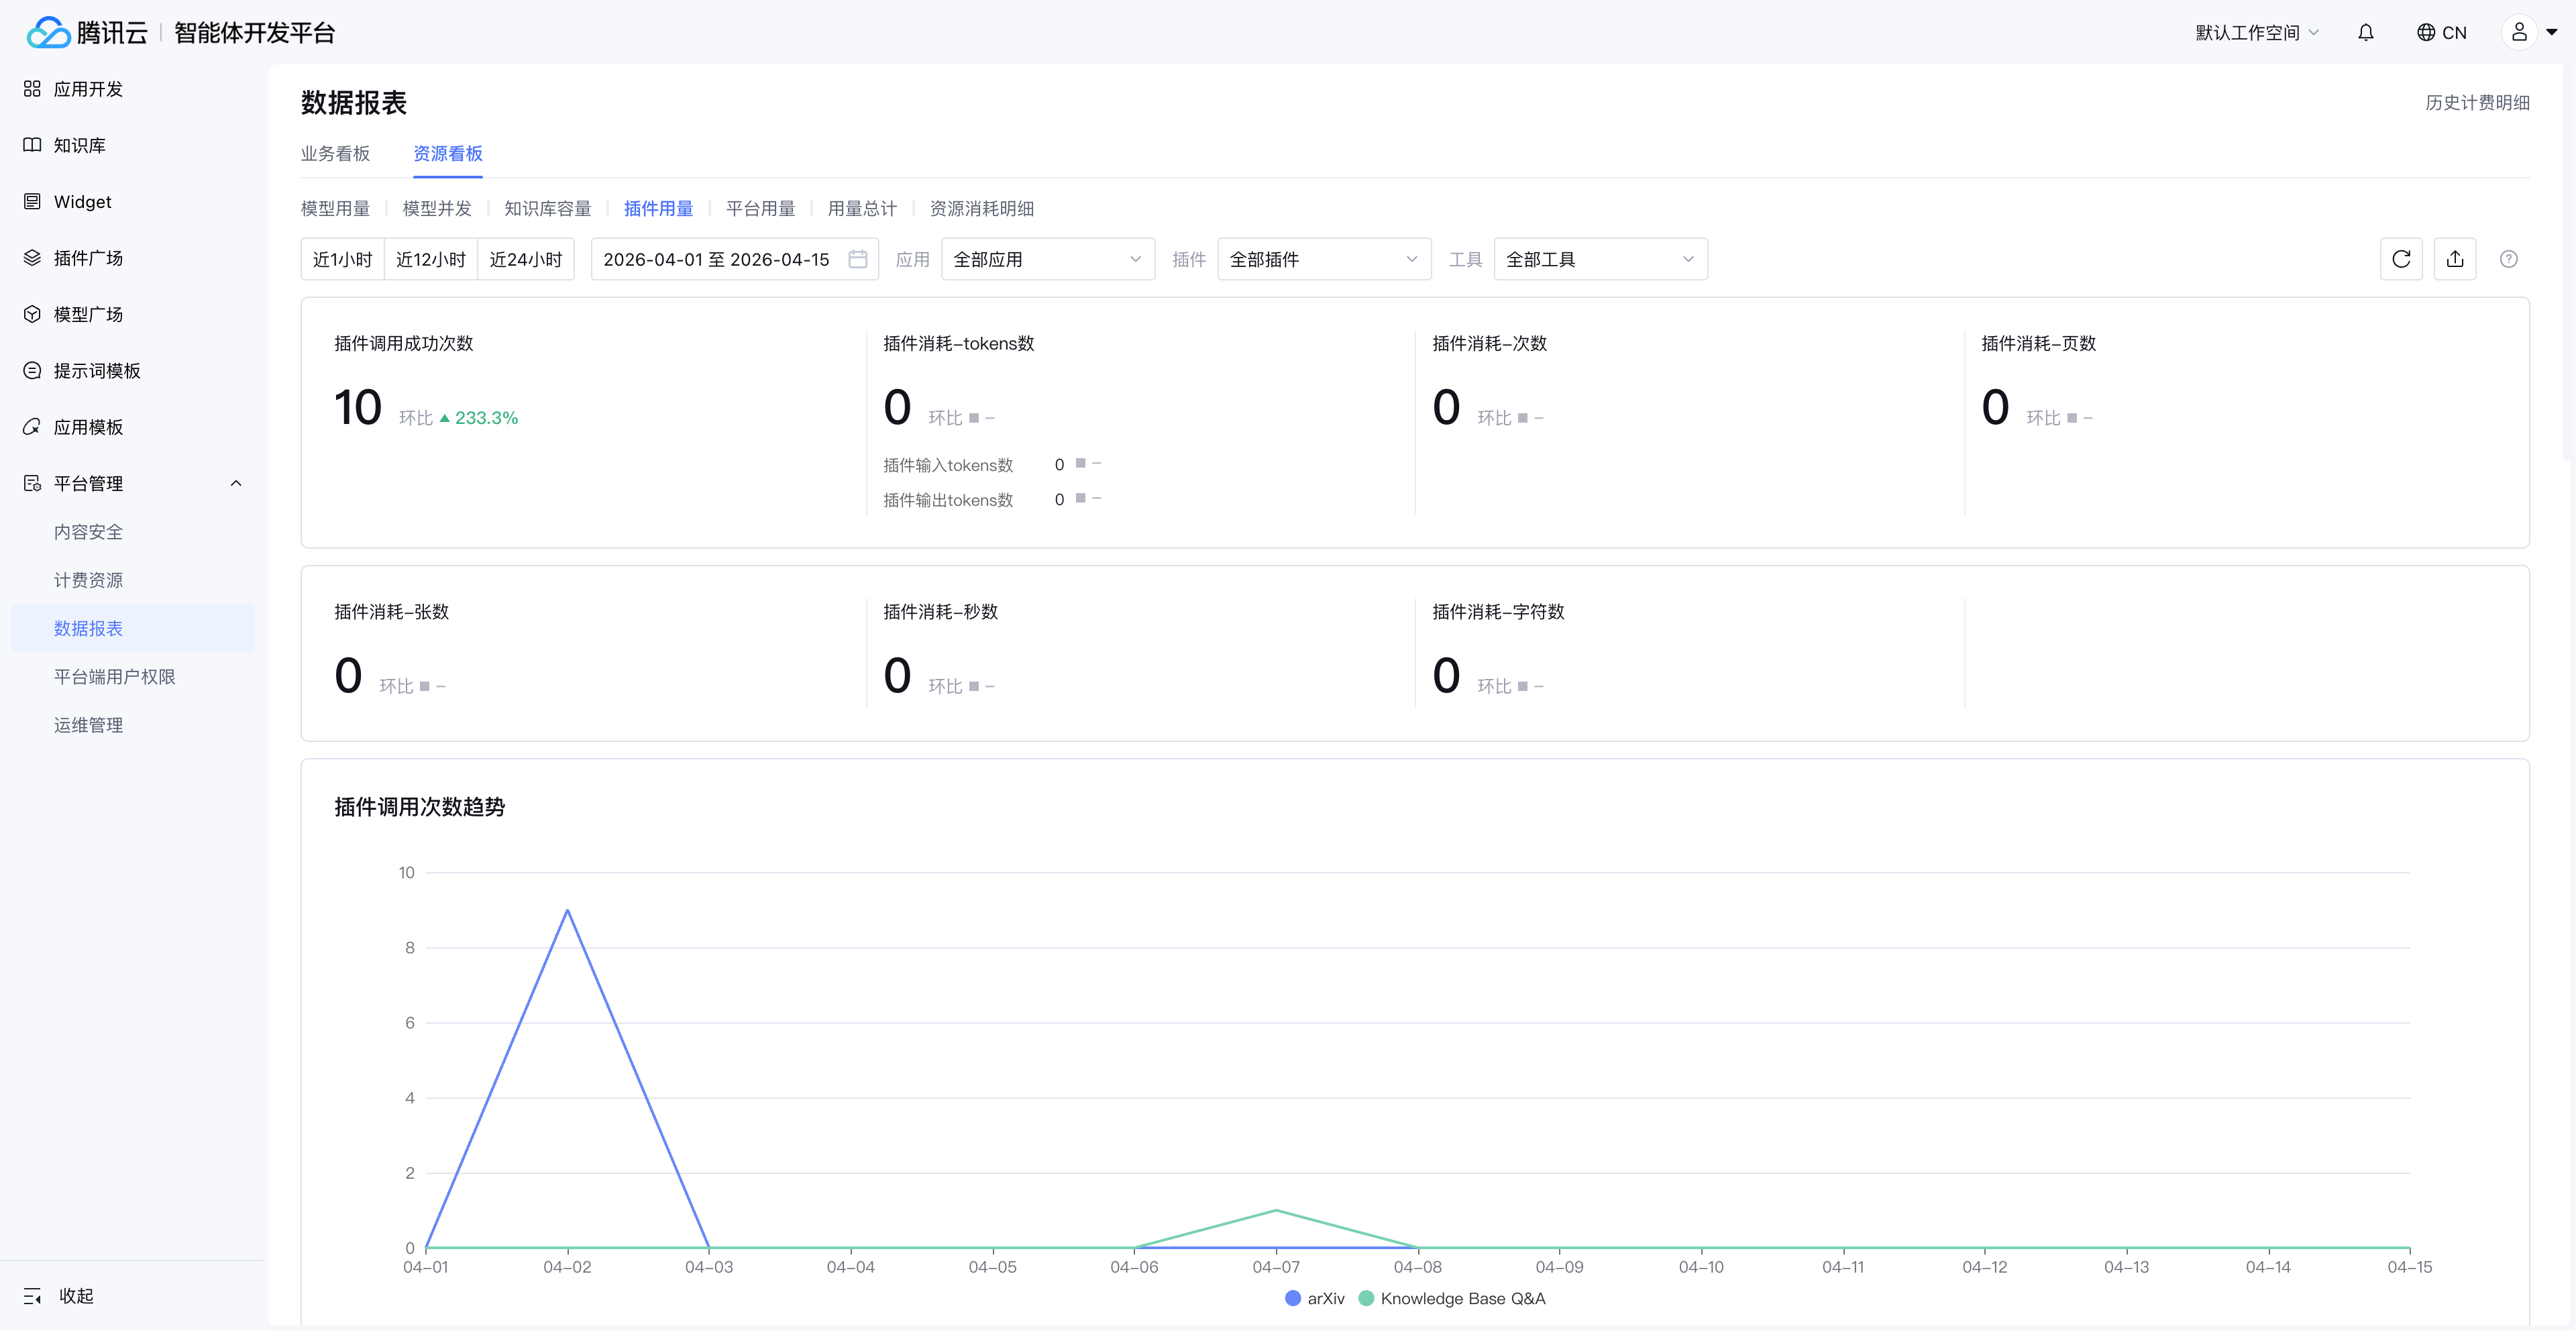The height and width of the screenshot is (1331, 2576).
Task: Switch to the 业务看板 tab
Action: [x=335, y=153]
